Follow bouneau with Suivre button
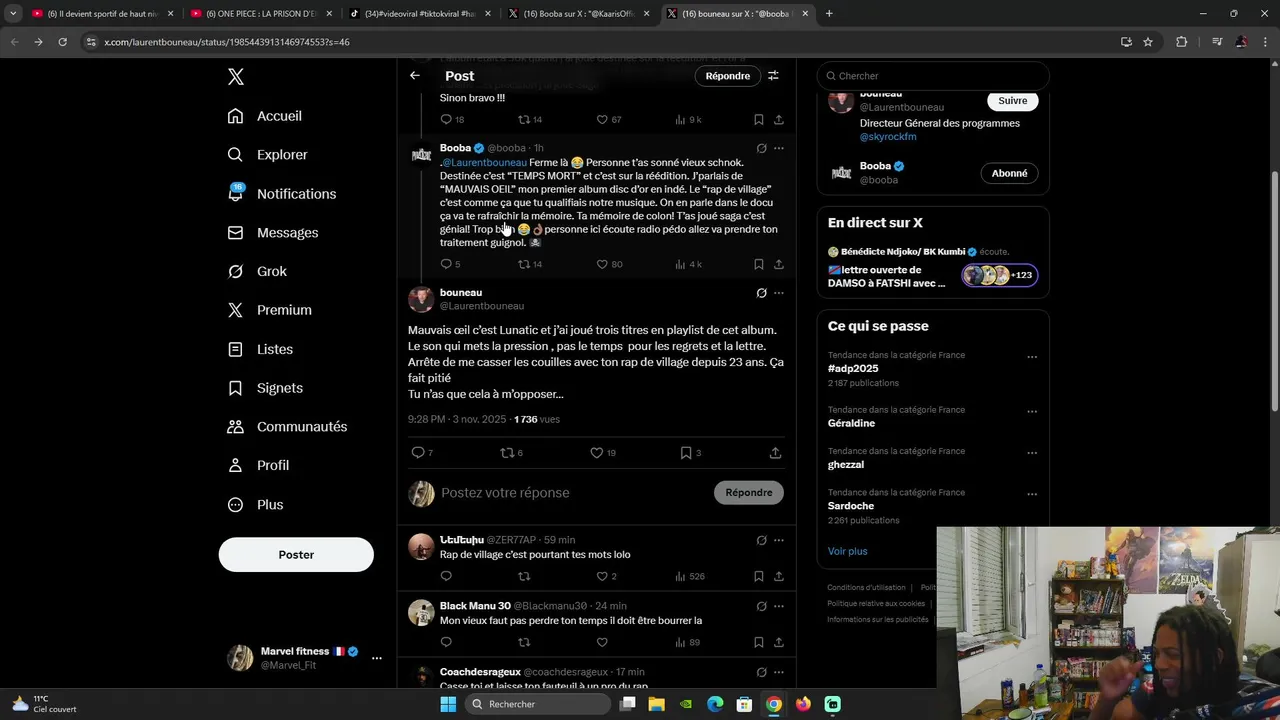The height and width of the screenshot is (720, 1280). point(1012,100)
